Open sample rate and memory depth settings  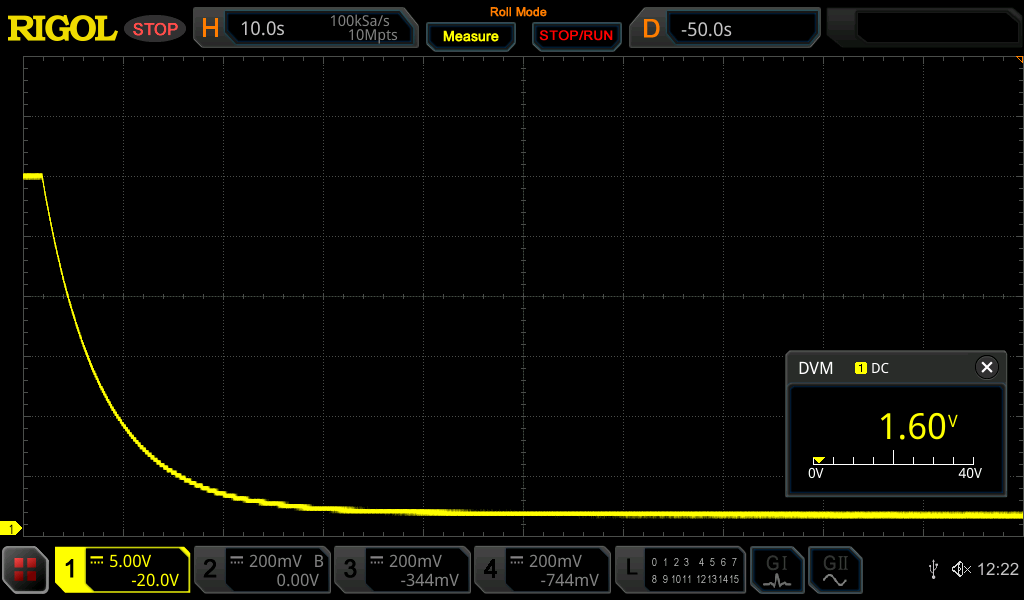point(364,29)
